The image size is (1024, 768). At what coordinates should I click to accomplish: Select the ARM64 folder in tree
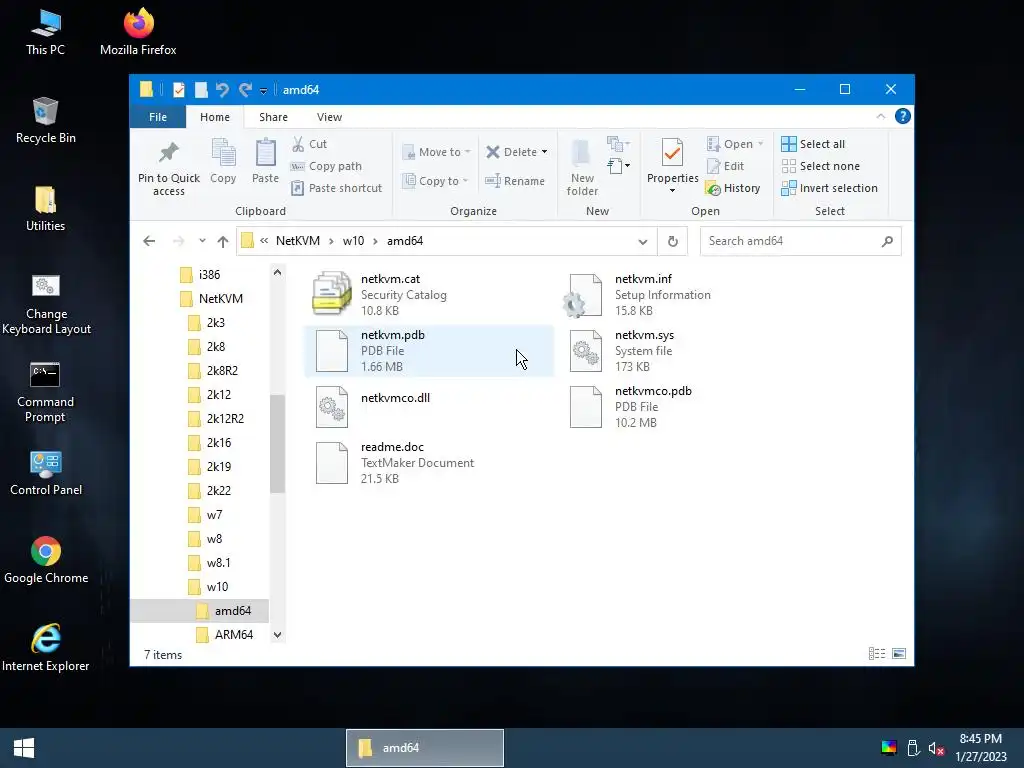click(225, 635)
